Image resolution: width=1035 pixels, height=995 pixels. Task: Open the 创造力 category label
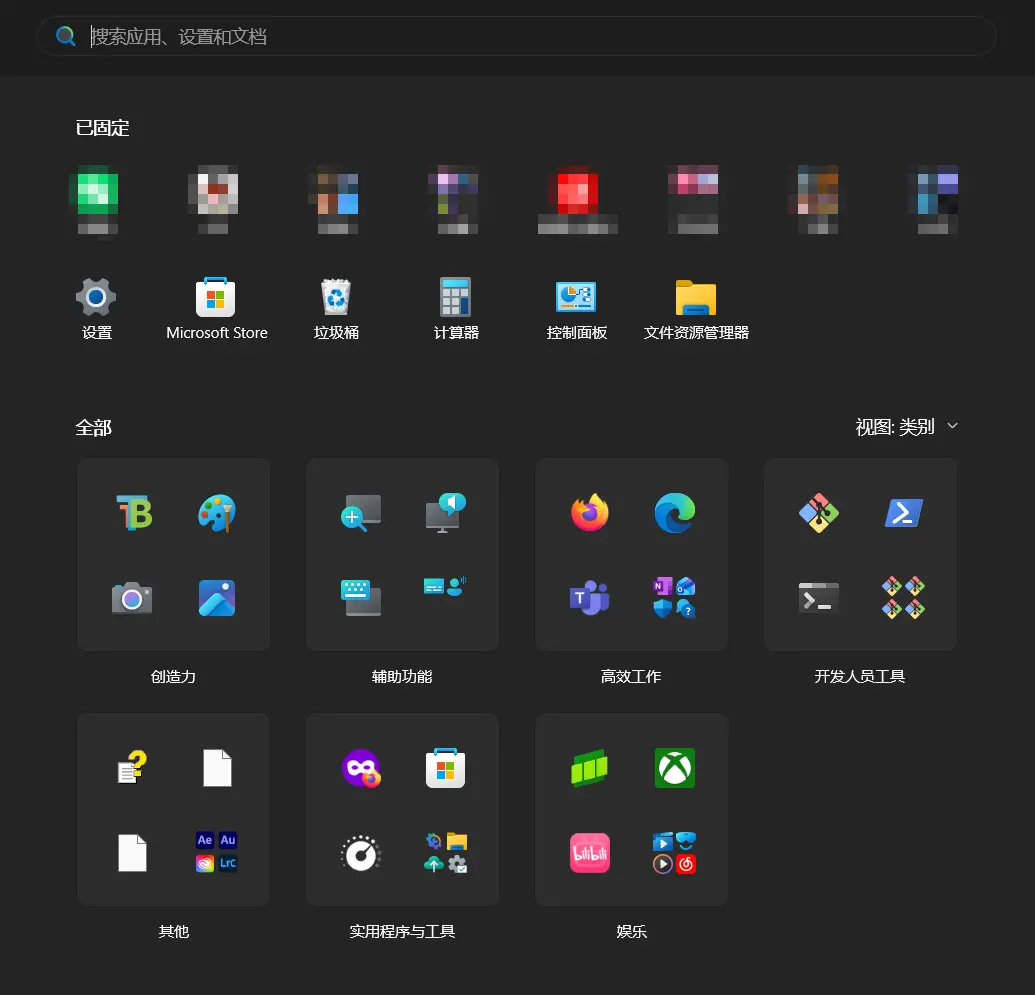point(173,676)
